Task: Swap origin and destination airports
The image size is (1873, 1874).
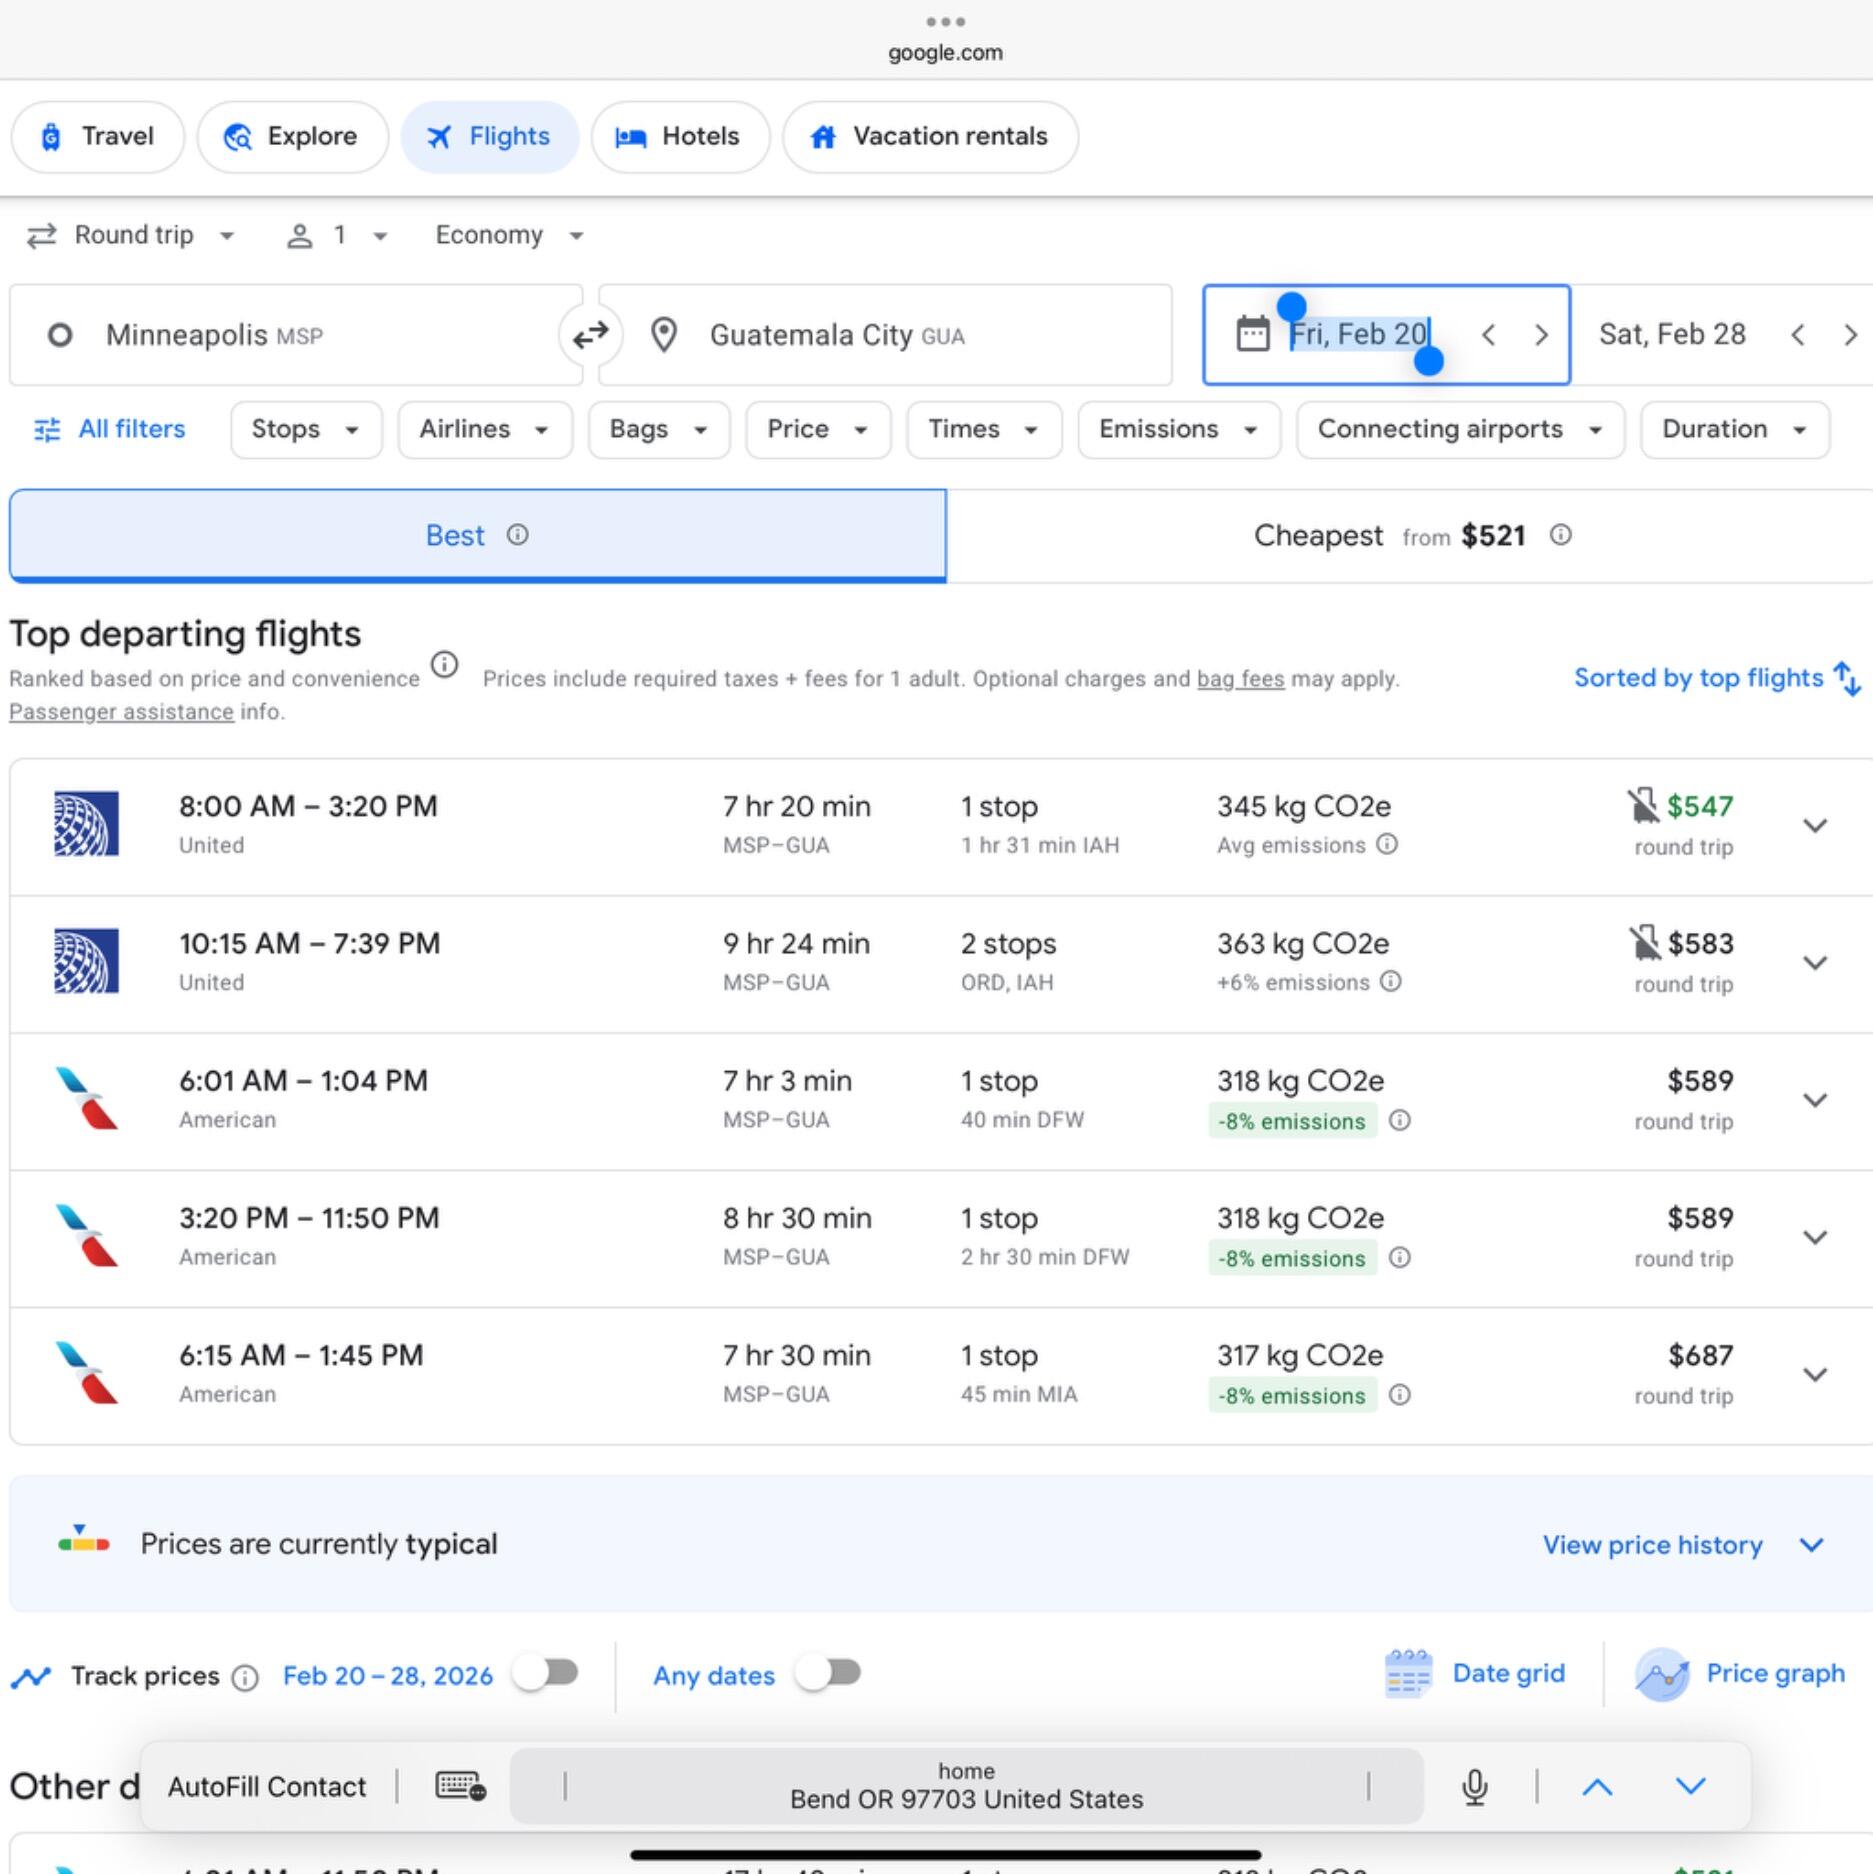Action: (590, 335)
